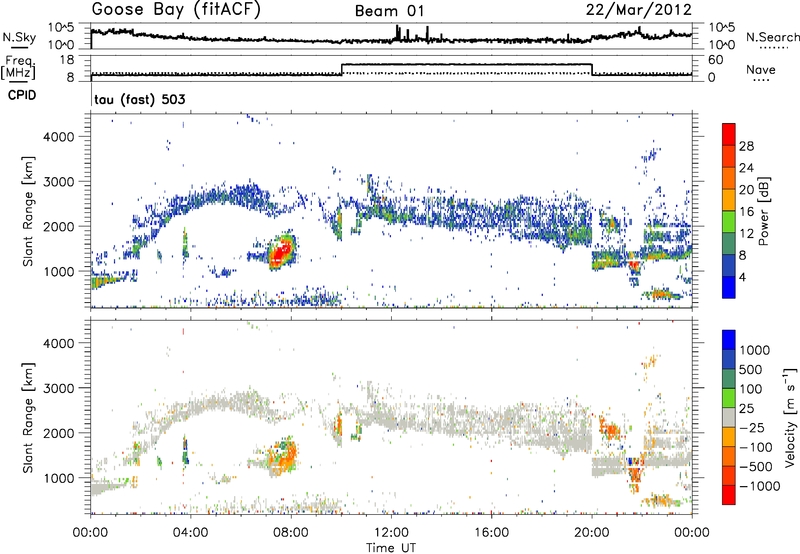
Task: Click the "28" power colorbar label
Action: pyautogui.click(x=746, y=146)
